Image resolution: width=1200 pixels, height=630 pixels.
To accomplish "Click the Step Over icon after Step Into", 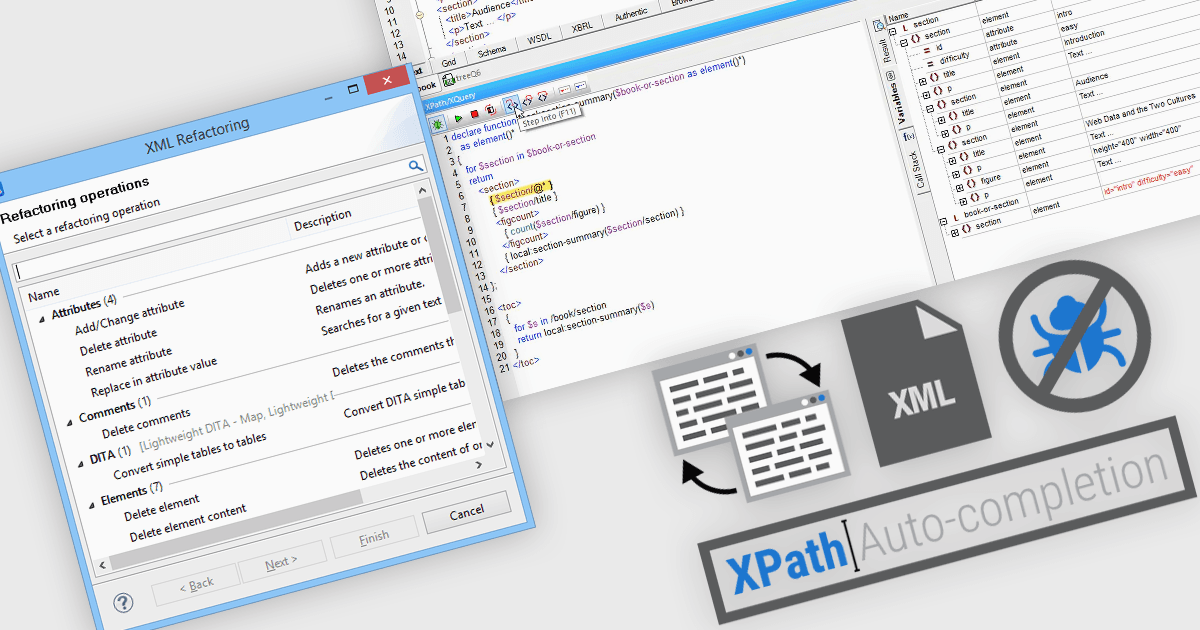I will tap(527, 101).
